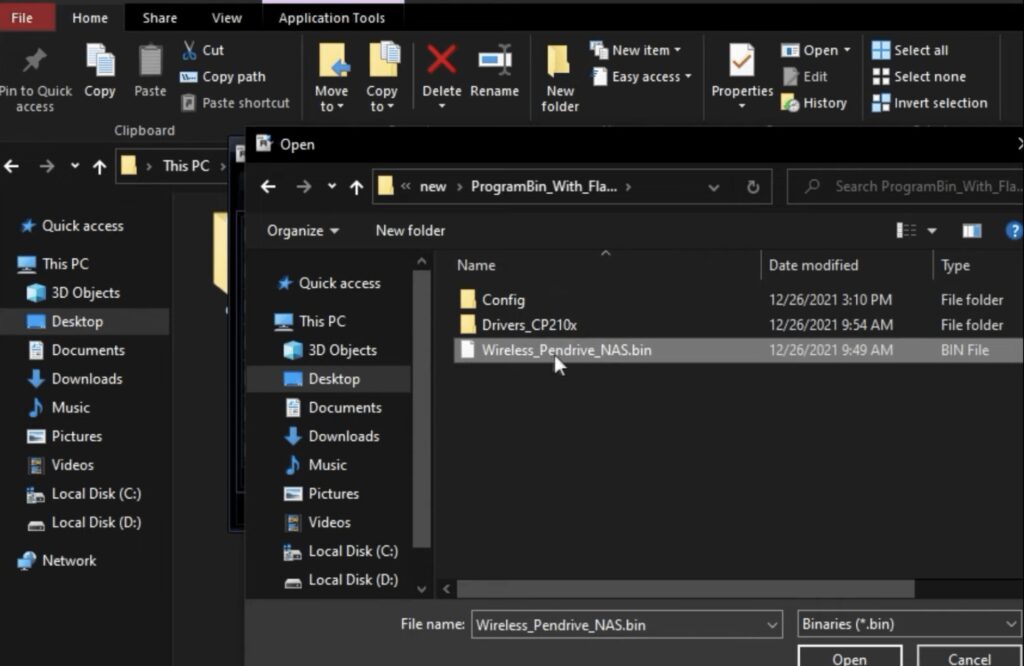The width and height of the screenshot is (1024, 666).
Task: Click the Paste ribbon icon
Action: 150,71
